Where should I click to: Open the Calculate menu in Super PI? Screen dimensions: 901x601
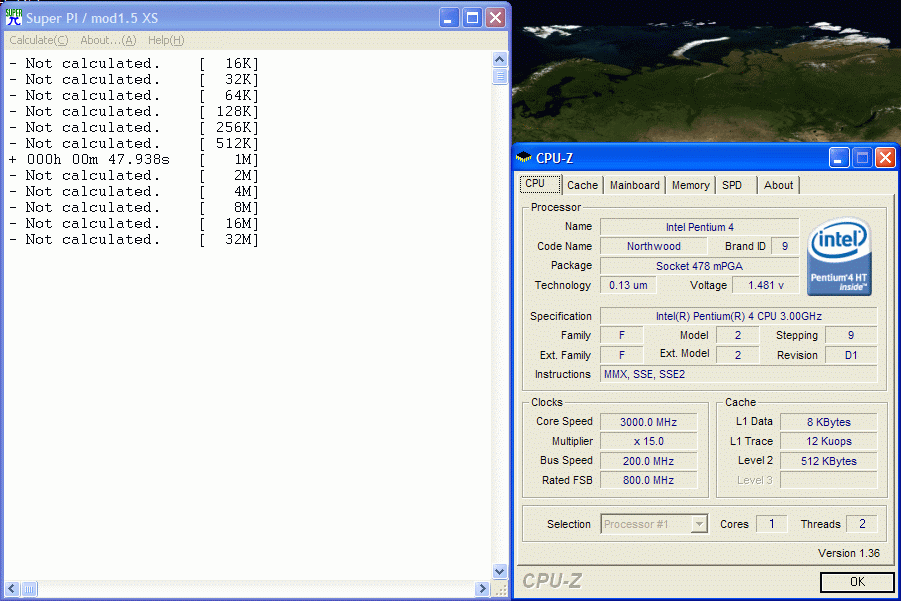coord(38,40)
